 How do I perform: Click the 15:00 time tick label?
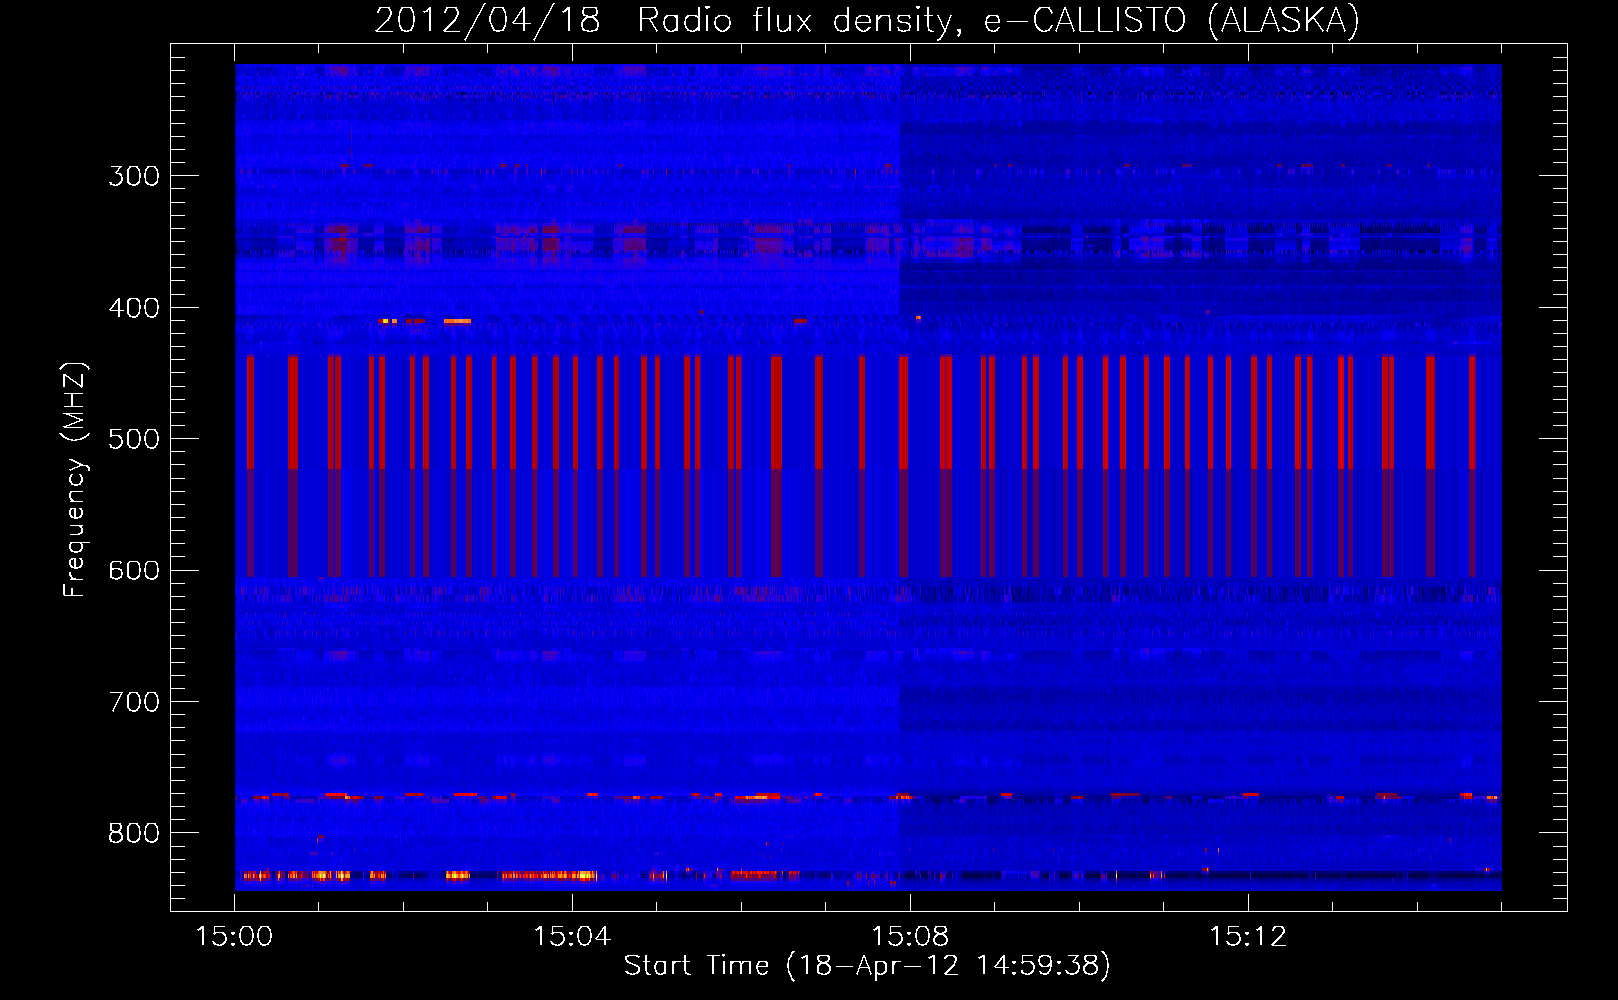(x=234, y=937)
